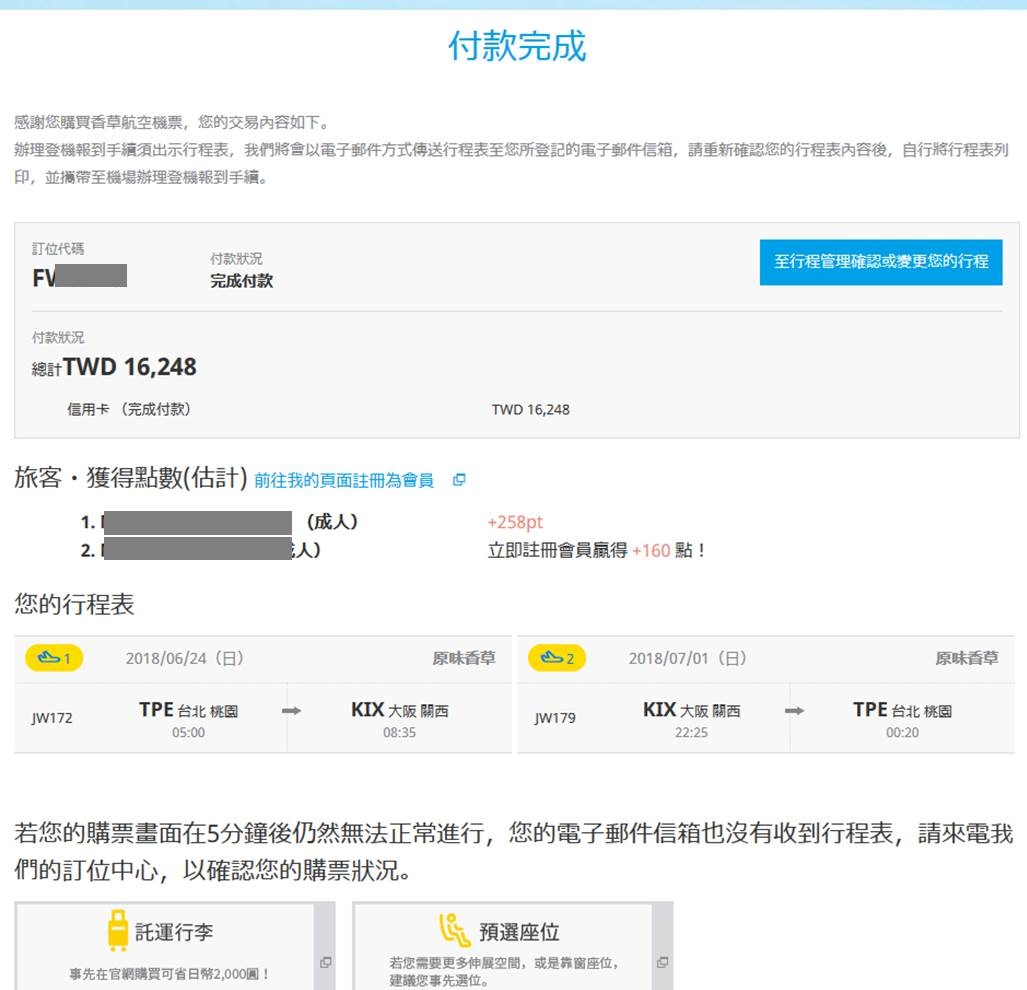Click the arrow between TPE and KIX on JW172
The width and height of the screenshot is (1027, 990).
[x=291, y=710]
